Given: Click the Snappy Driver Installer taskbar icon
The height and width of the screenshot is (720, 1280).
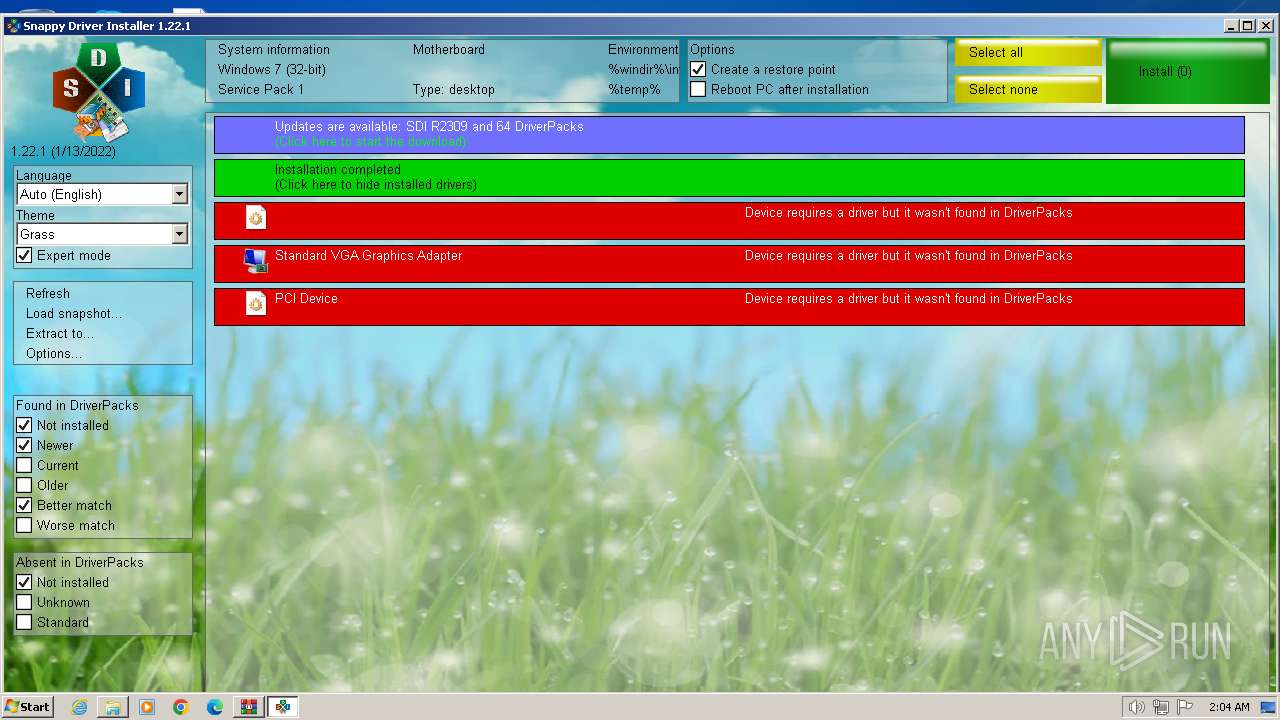Looking at the screenshot, I should click(x=283, y=707).
